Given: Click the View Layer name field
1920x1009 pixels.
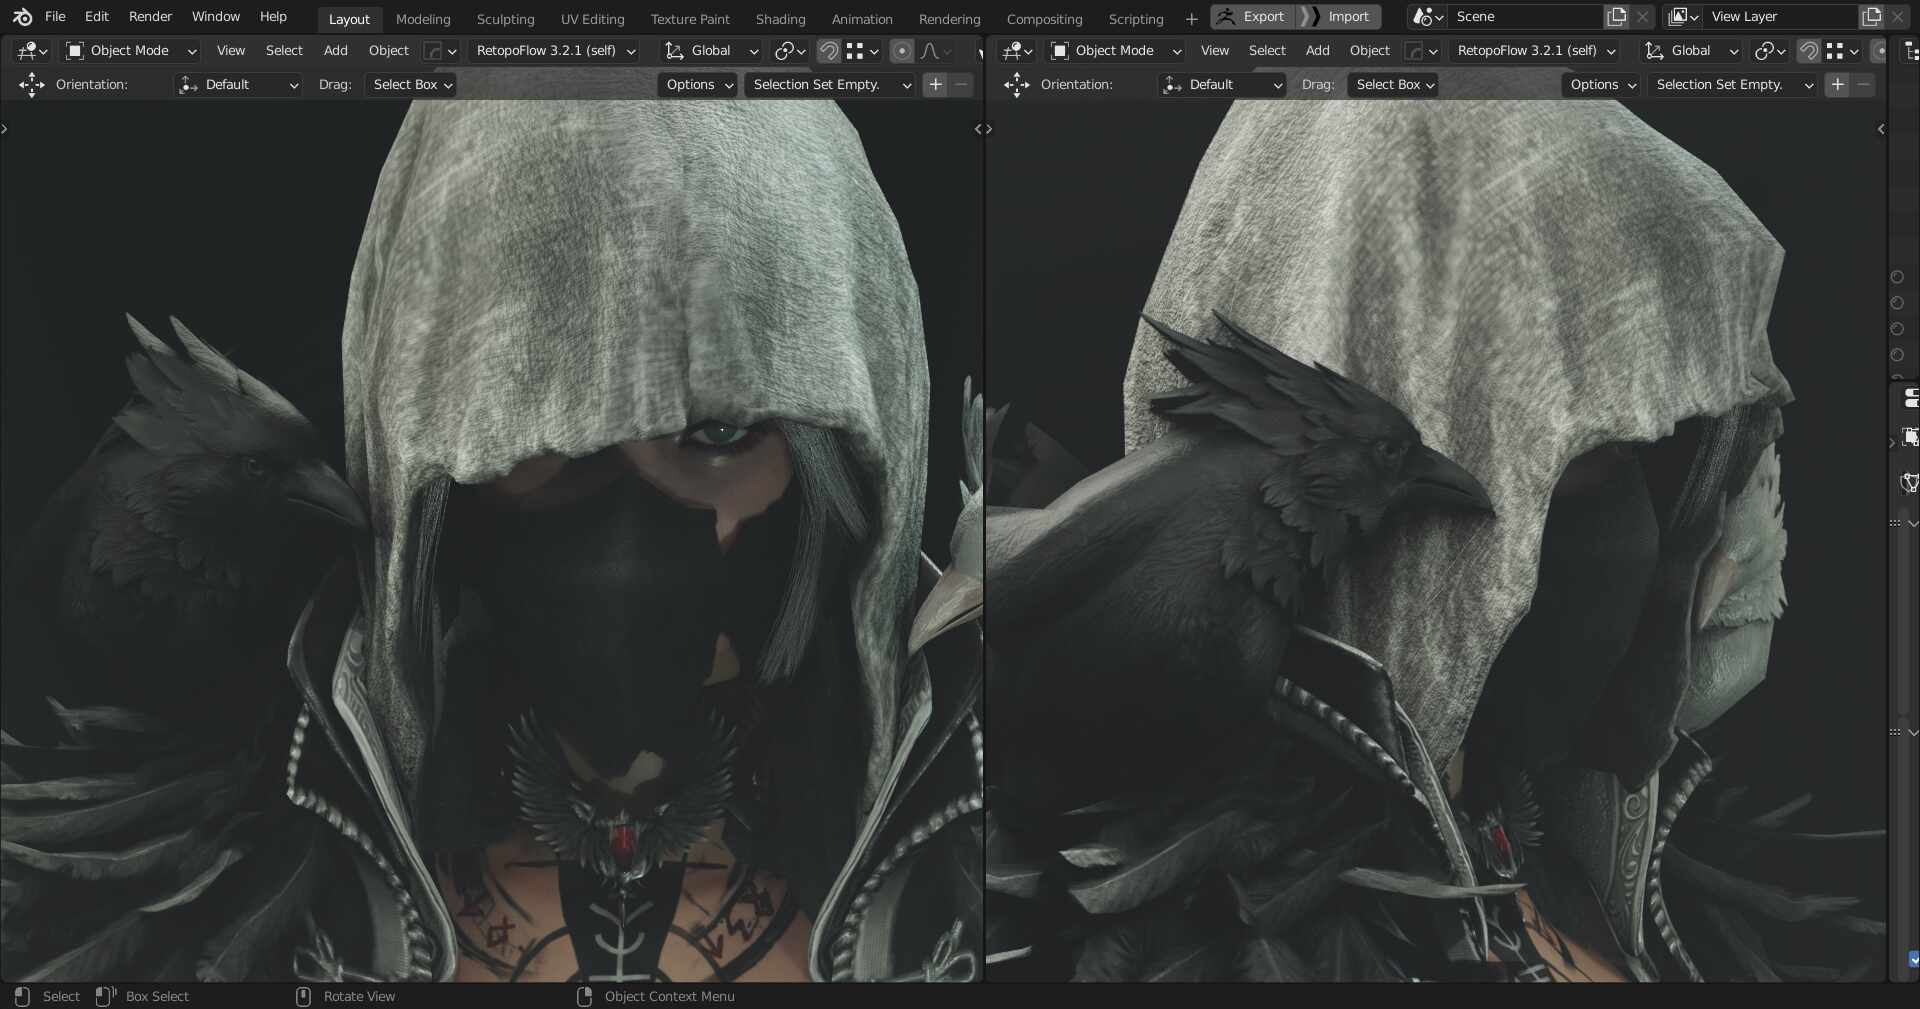Looking at the screenshot, I should [x=1782, y=17].
